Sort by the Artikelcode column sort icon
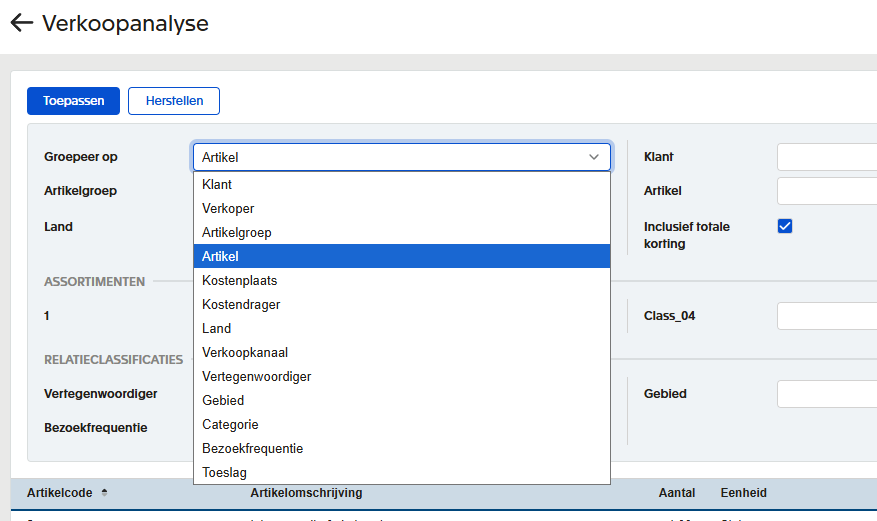The height and width of the screenshot is (521, 877). pos(105,494)
